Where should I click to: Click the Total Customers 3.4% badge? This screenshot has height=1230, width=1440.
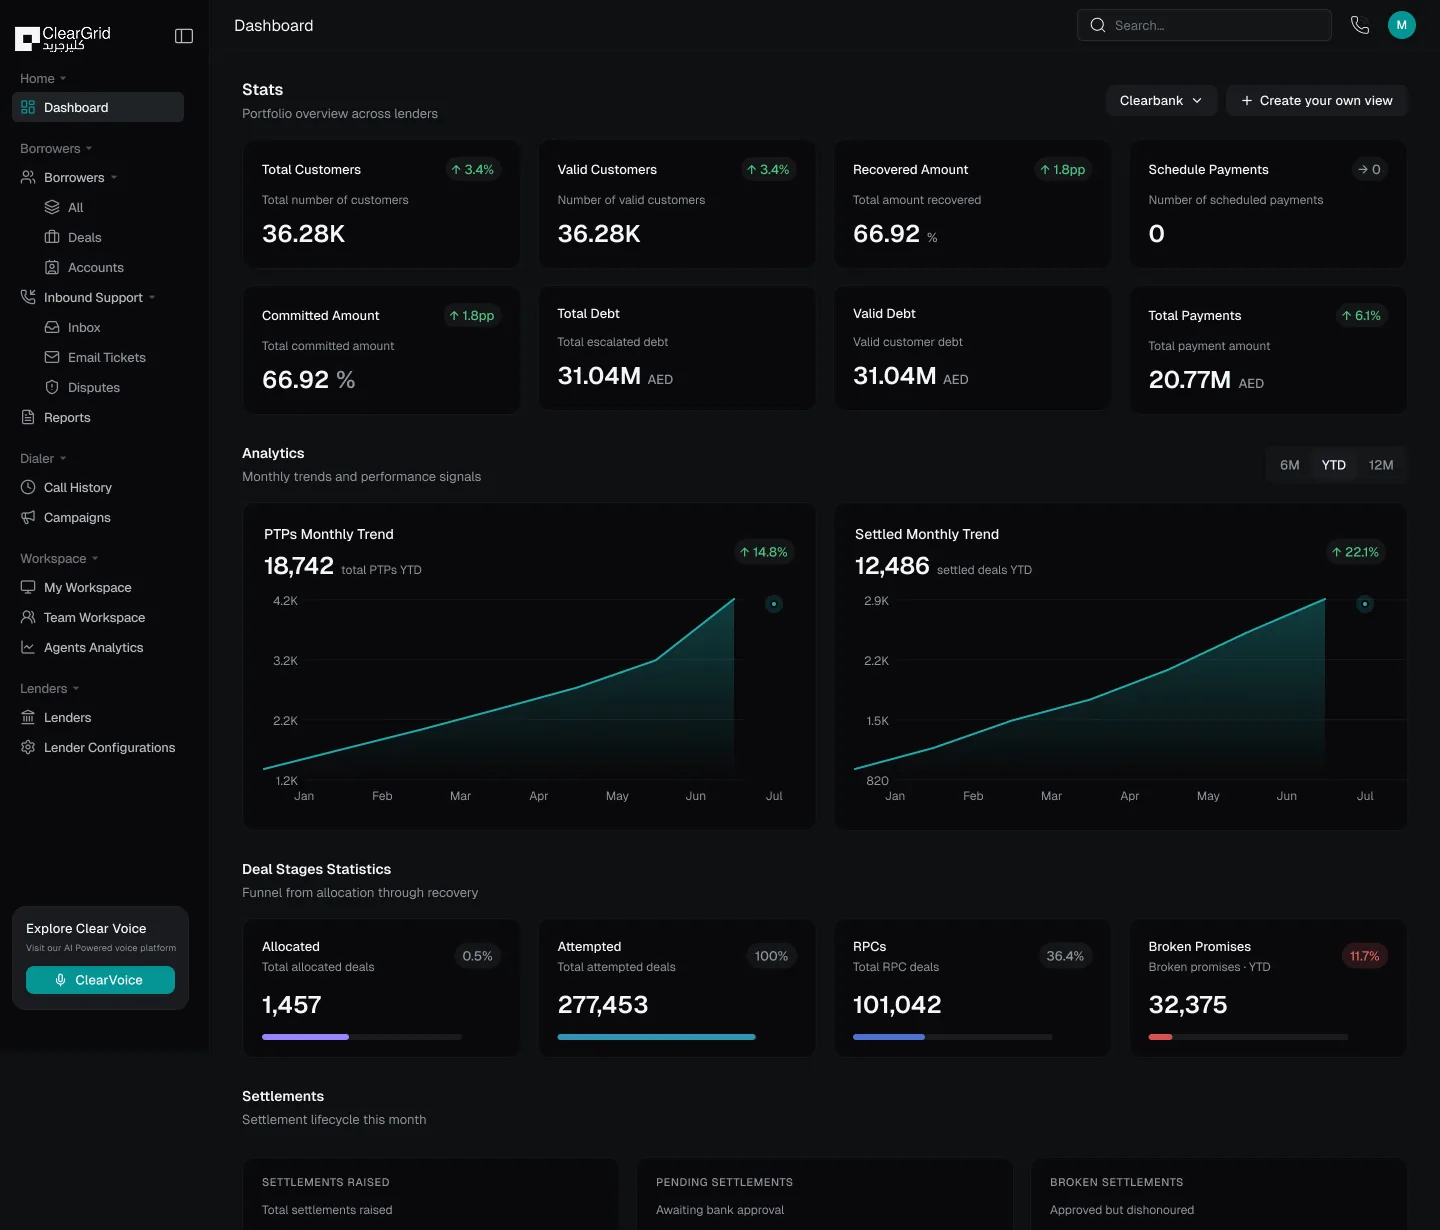click(x=472, y=169)
